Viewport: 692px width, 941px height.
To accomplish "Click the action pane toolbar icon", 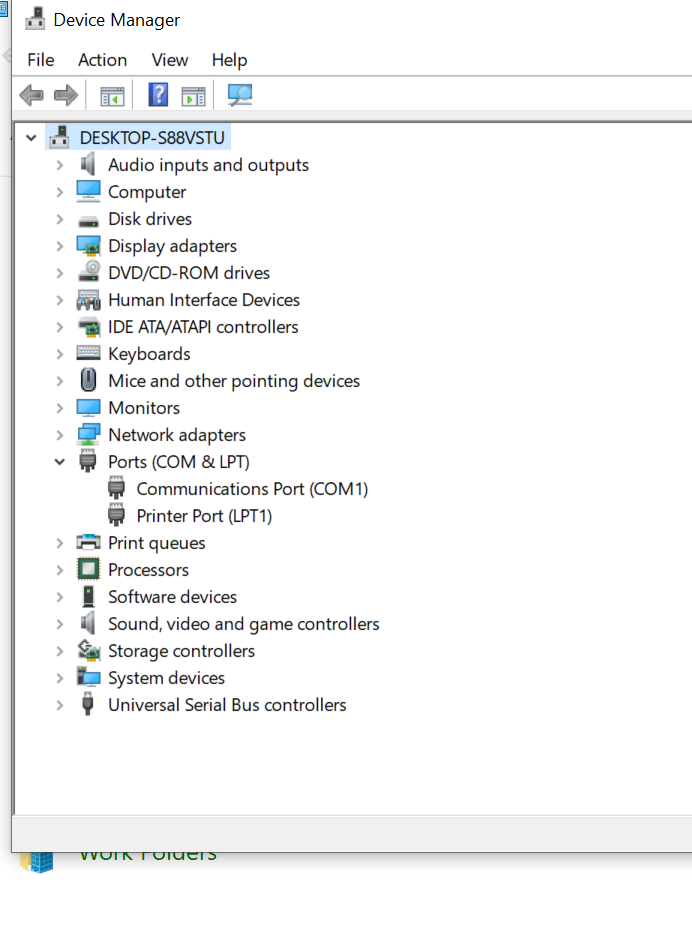I will pos(193,96).
